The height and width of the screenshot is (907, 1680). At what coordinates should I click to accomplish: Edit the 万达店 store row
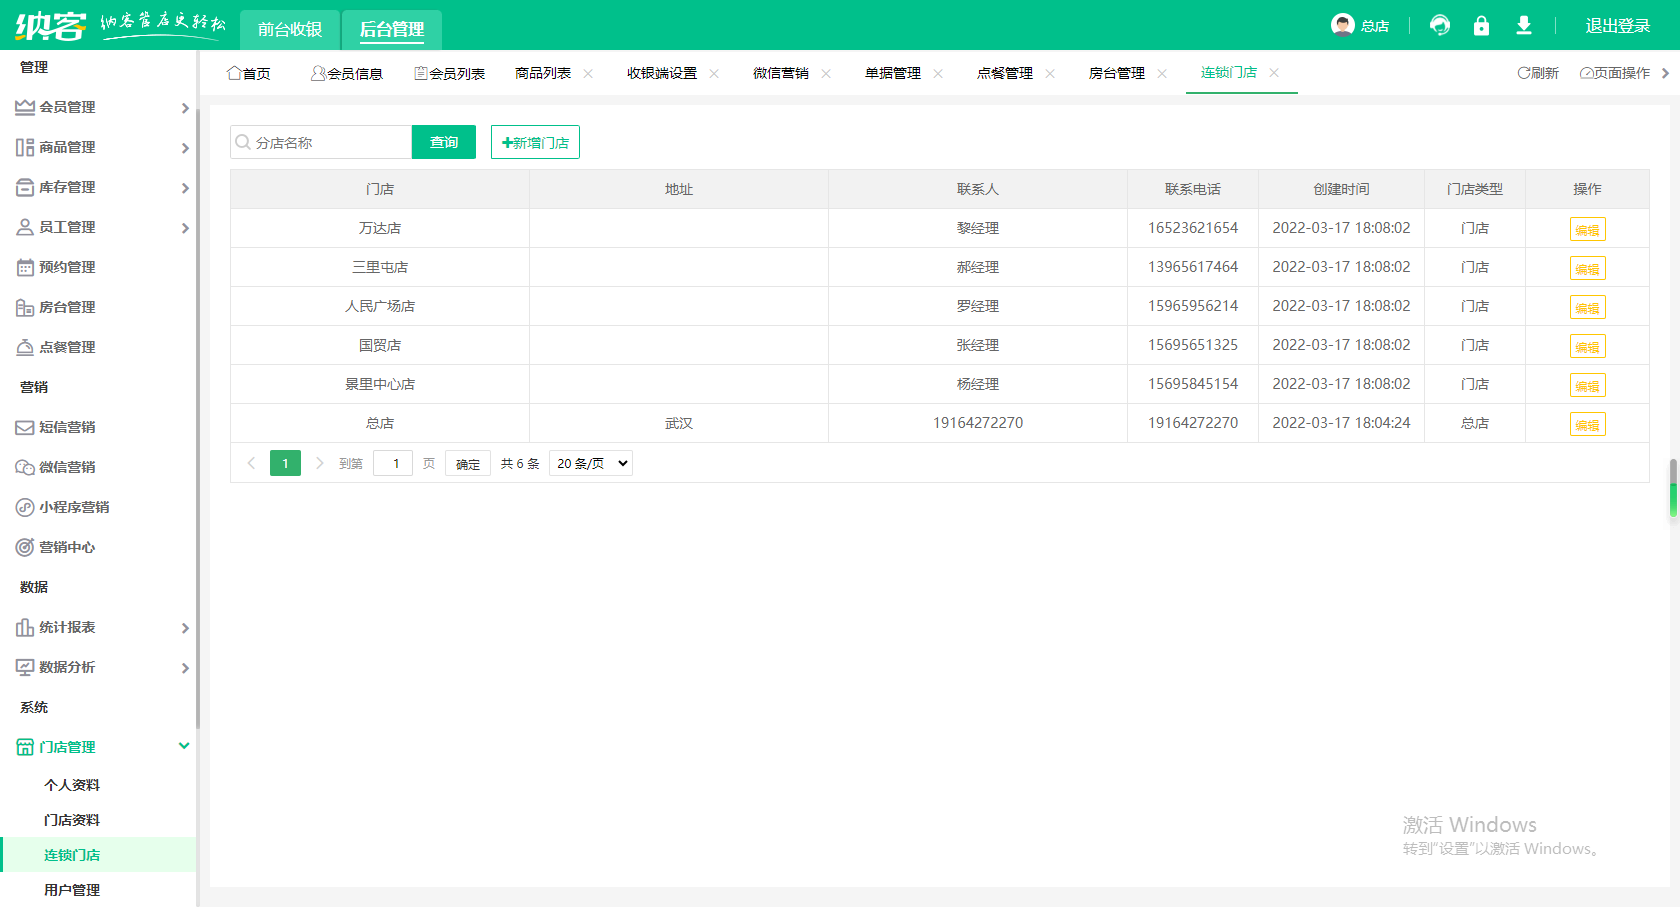click(x=1587, y=228)
